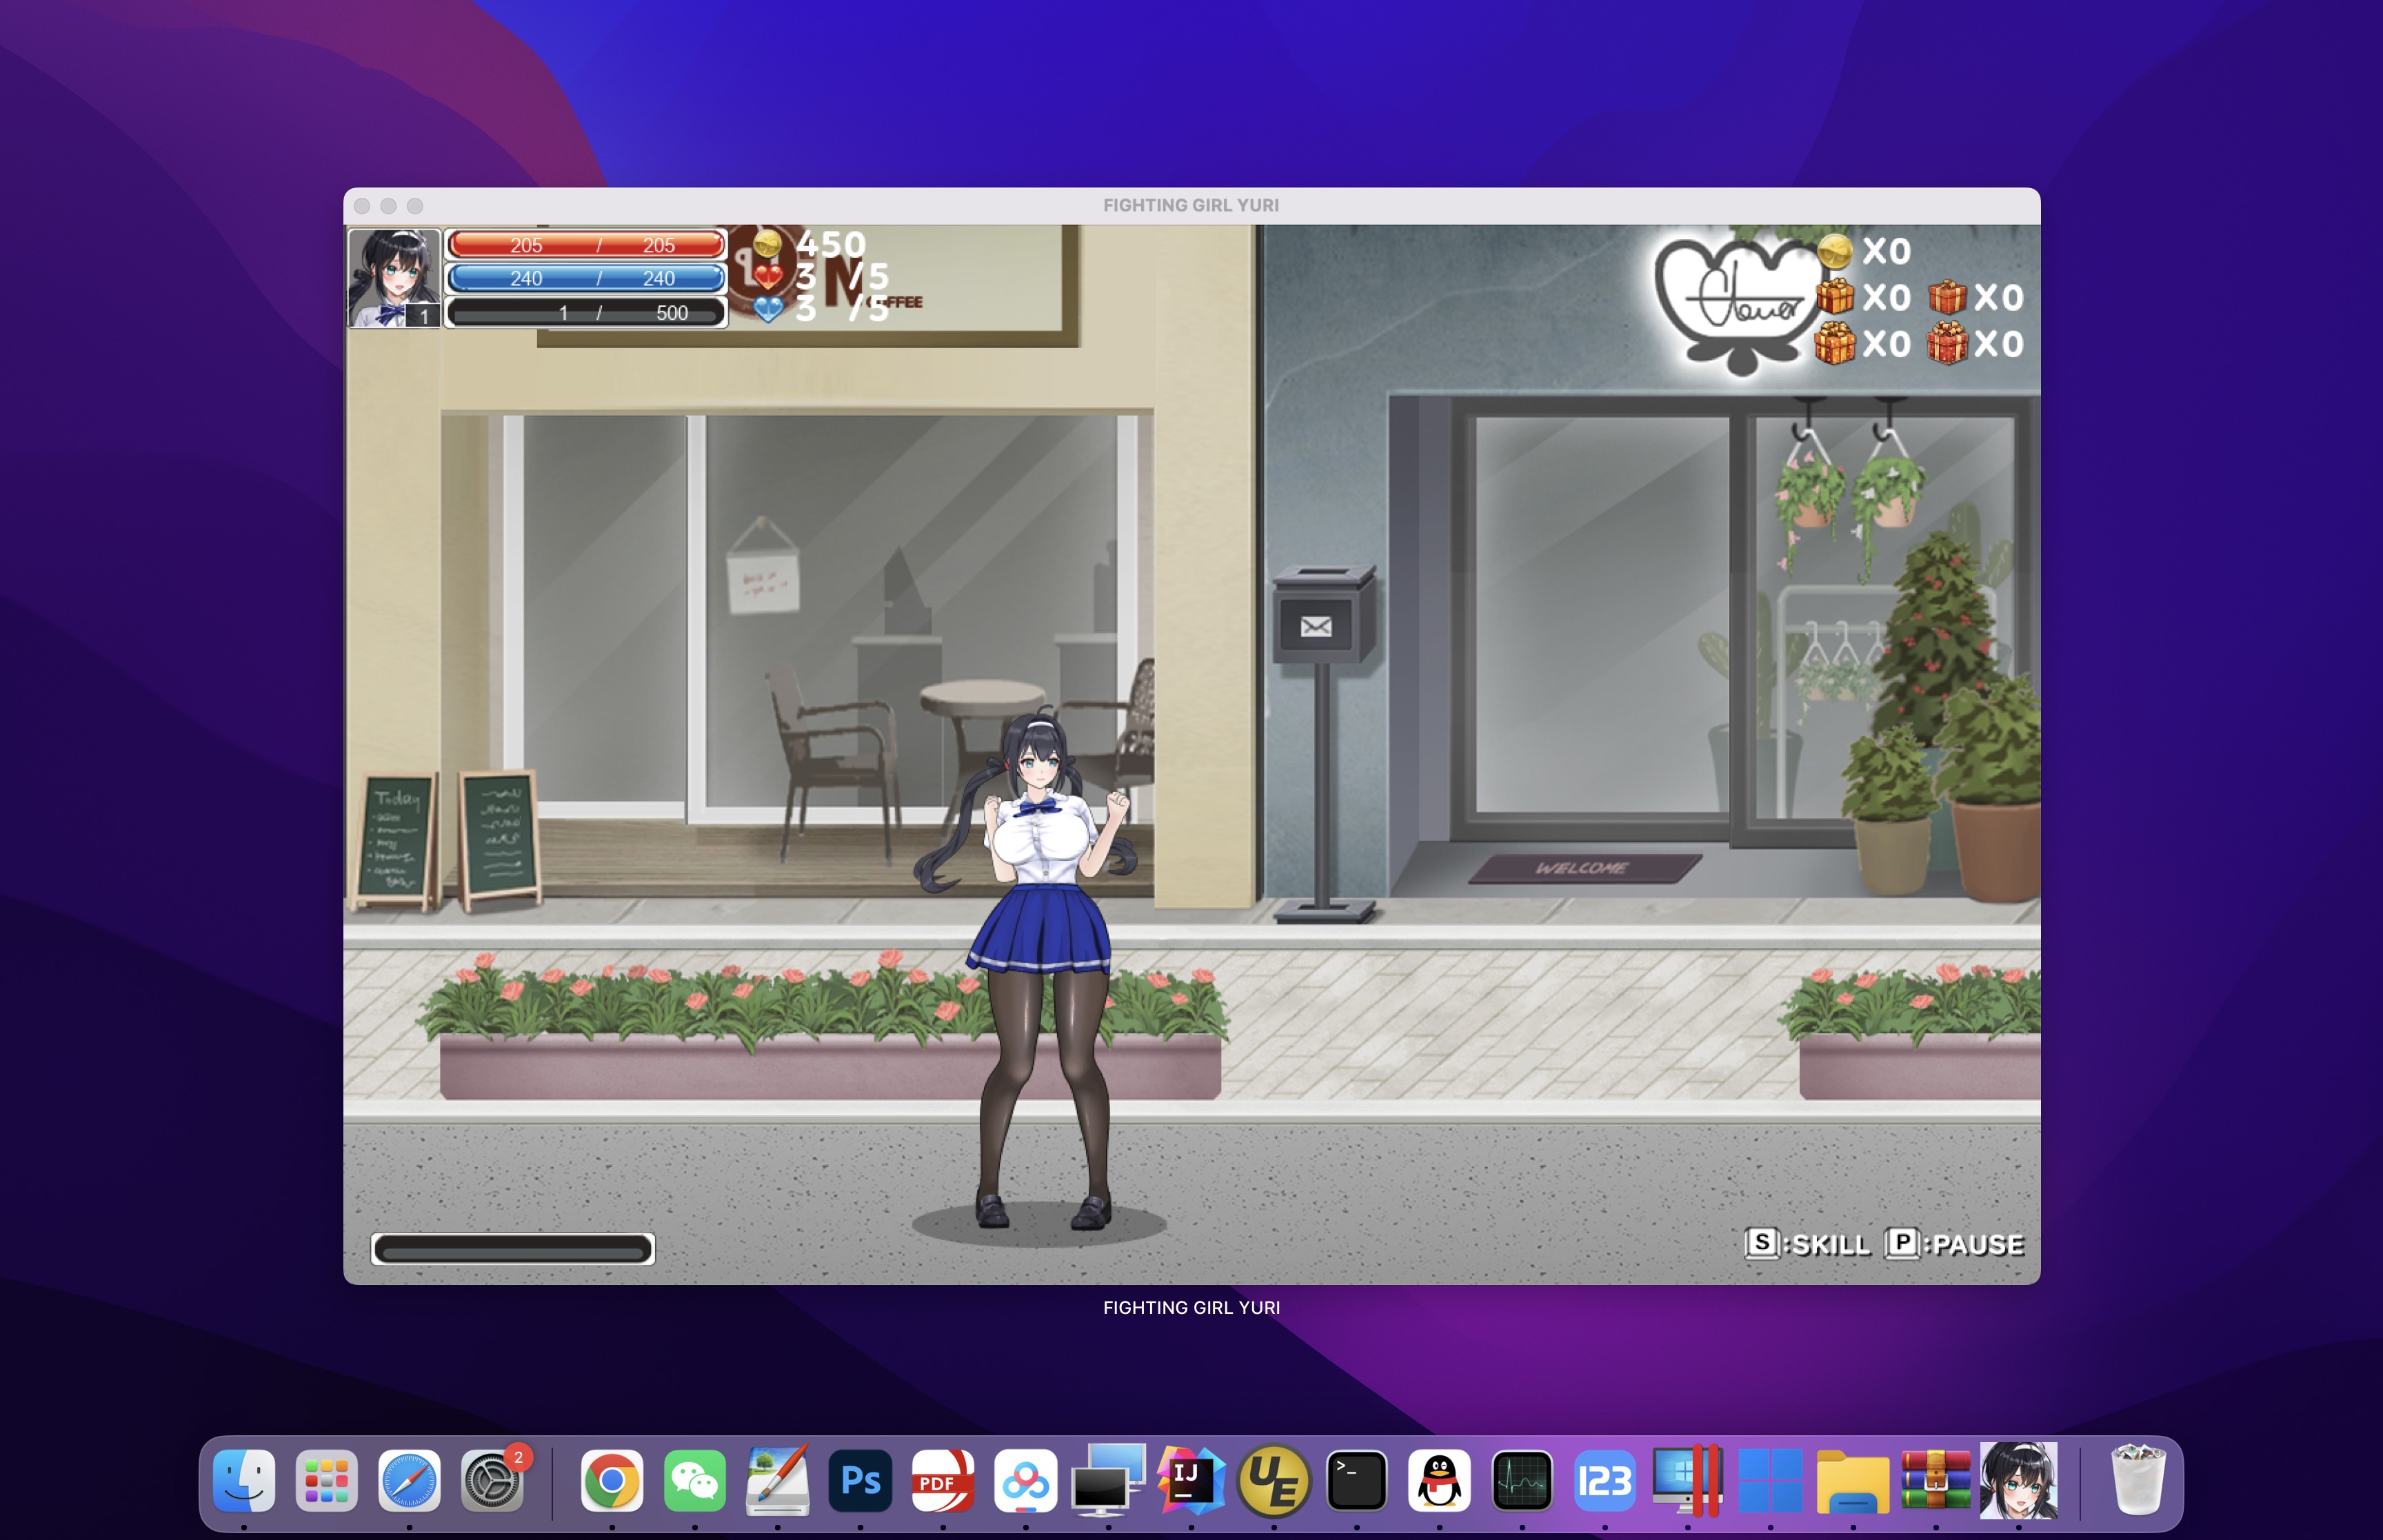Select the plain orange gift box icon
This screenshot has height=1540, width=2383.
pyautogui.click(x=1835, y=296)
